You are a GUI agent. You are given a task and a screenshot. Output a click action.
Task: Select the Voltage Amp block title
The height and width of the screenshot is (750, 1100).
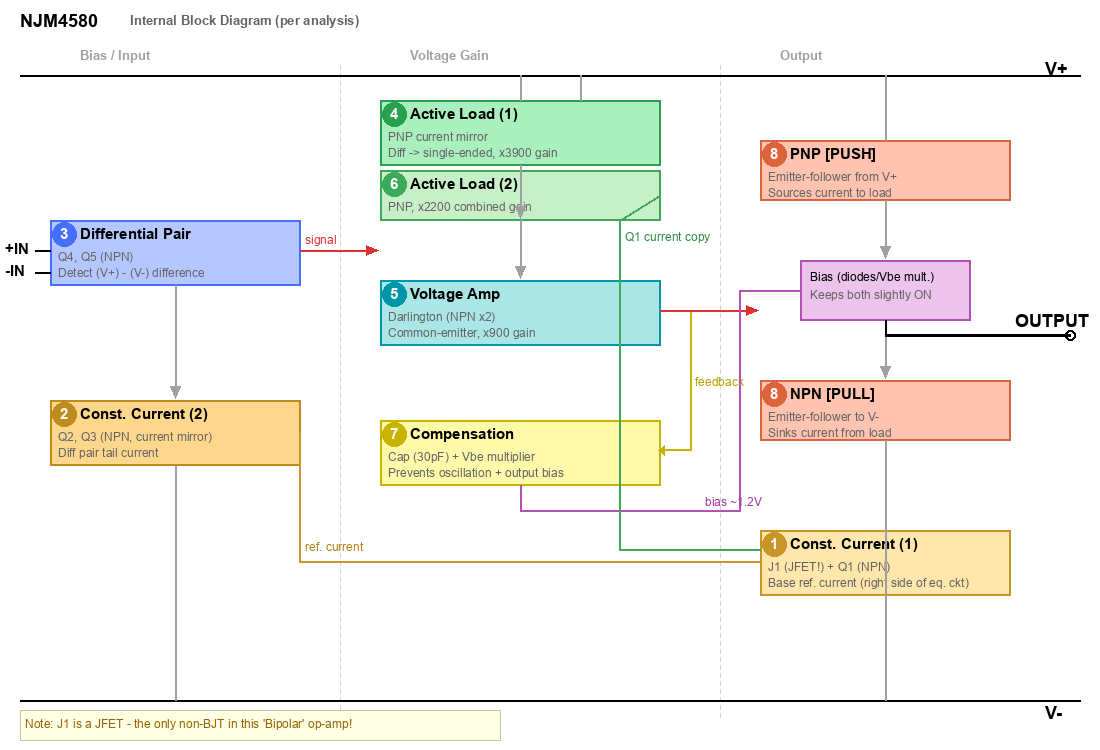coord(455,294)
